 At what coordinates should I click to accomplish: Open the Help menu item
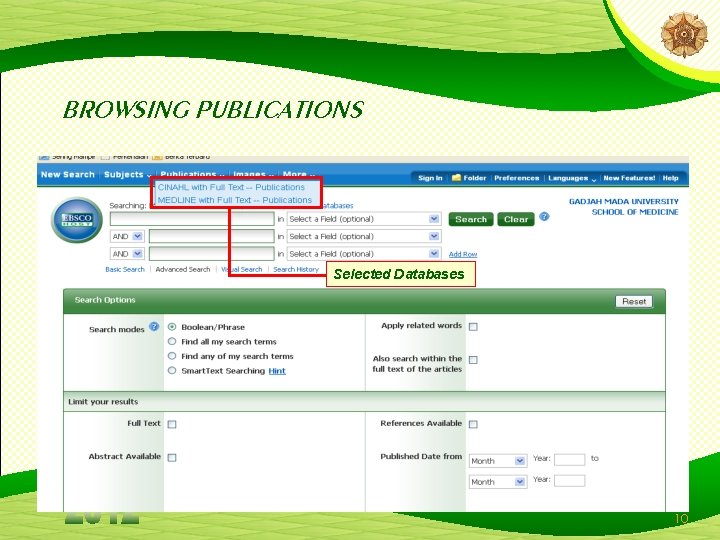tap(670, 178)
